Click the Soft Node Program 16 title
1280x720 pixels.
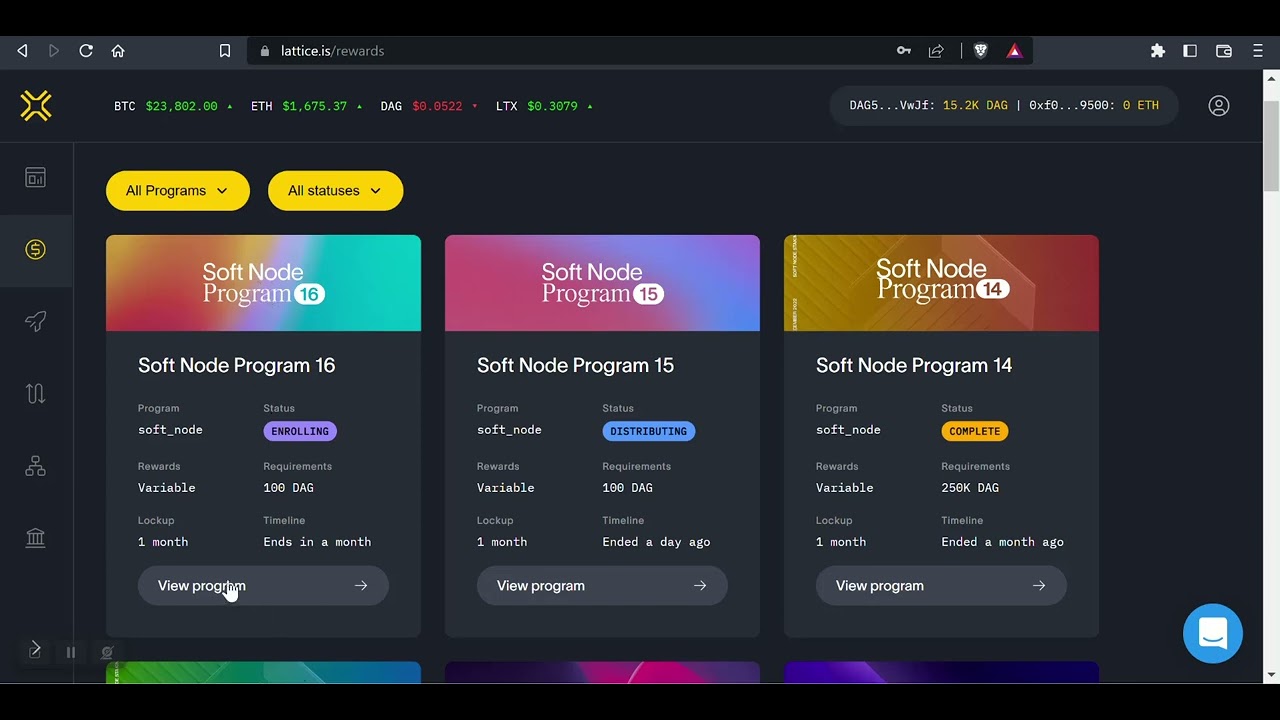pyautogui.click(x=237, y=366)
